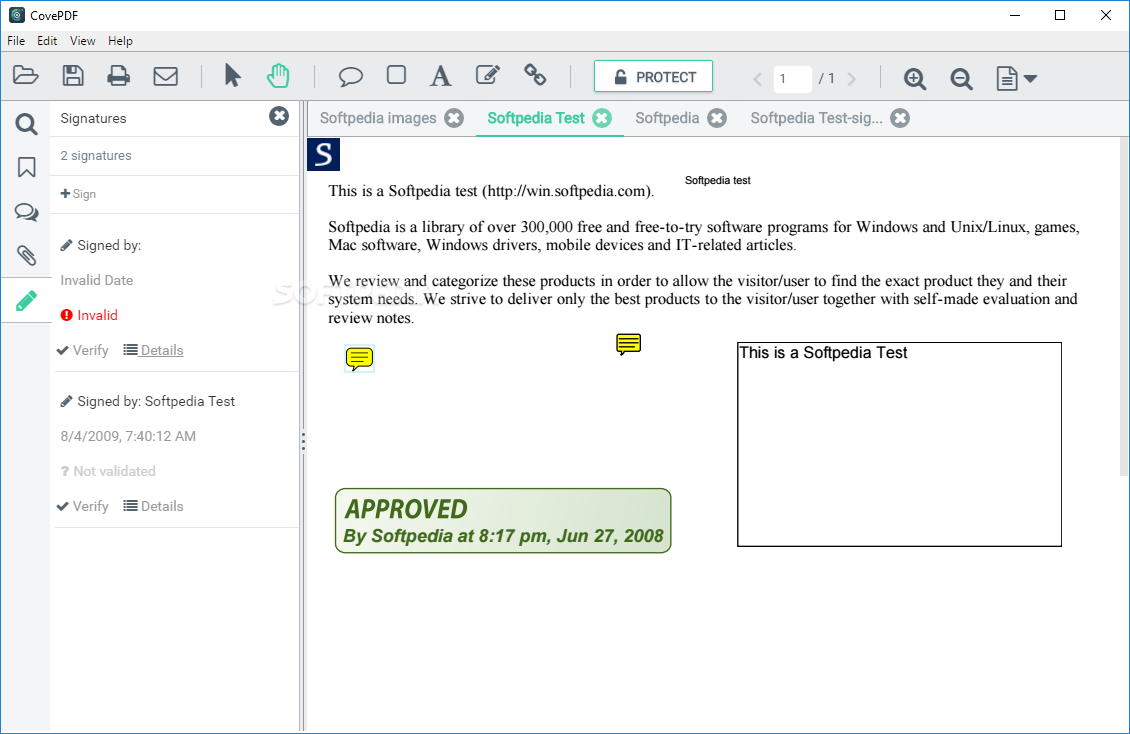Image resolution: width=1130 pixels, height=734 pixels.
Task: Select the arrow pointer tool
Action: click(x=232, y=76)
